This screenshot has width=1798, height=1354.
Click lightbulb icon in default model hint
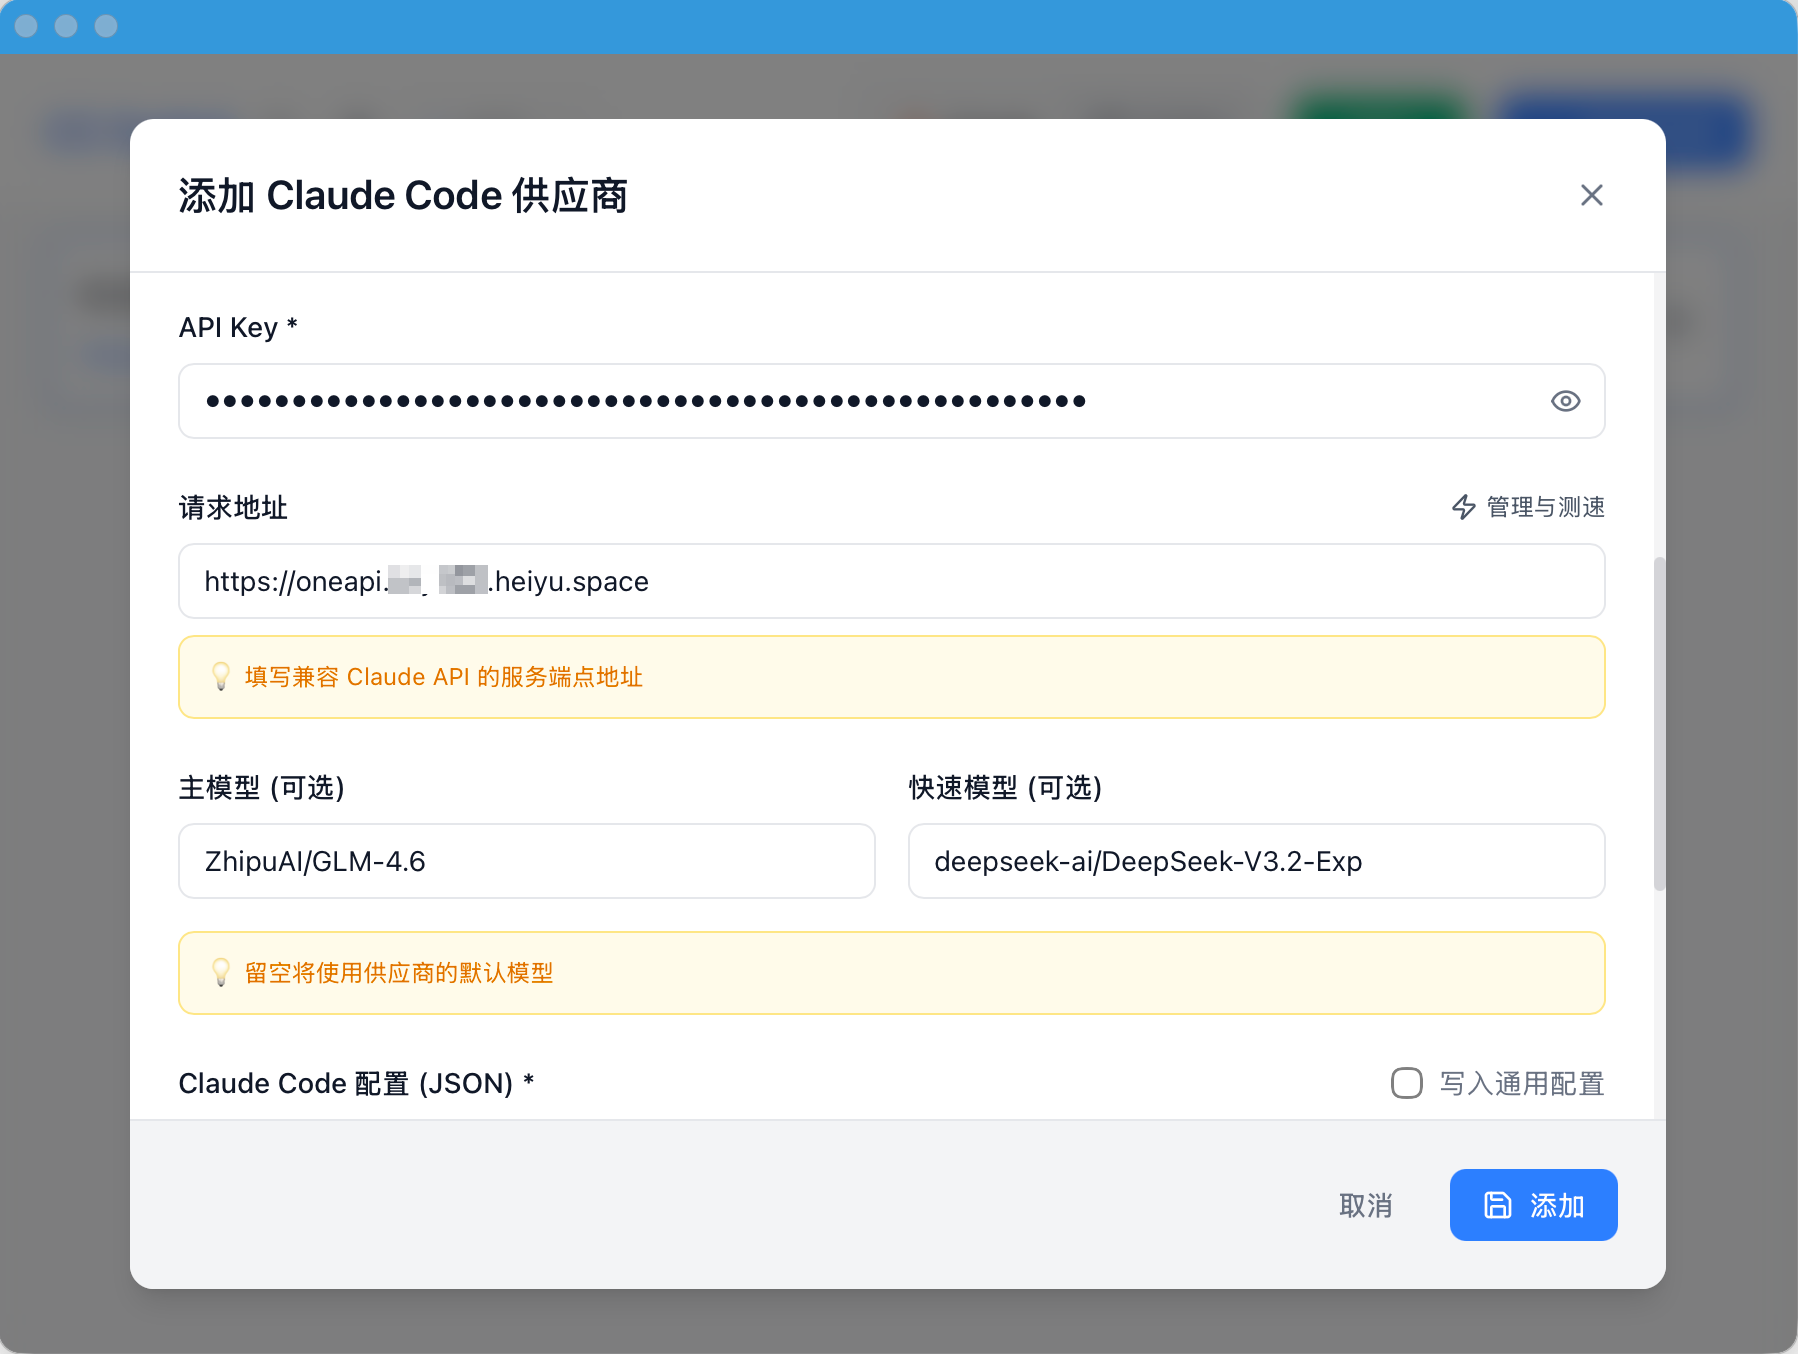tap(221, 973)
